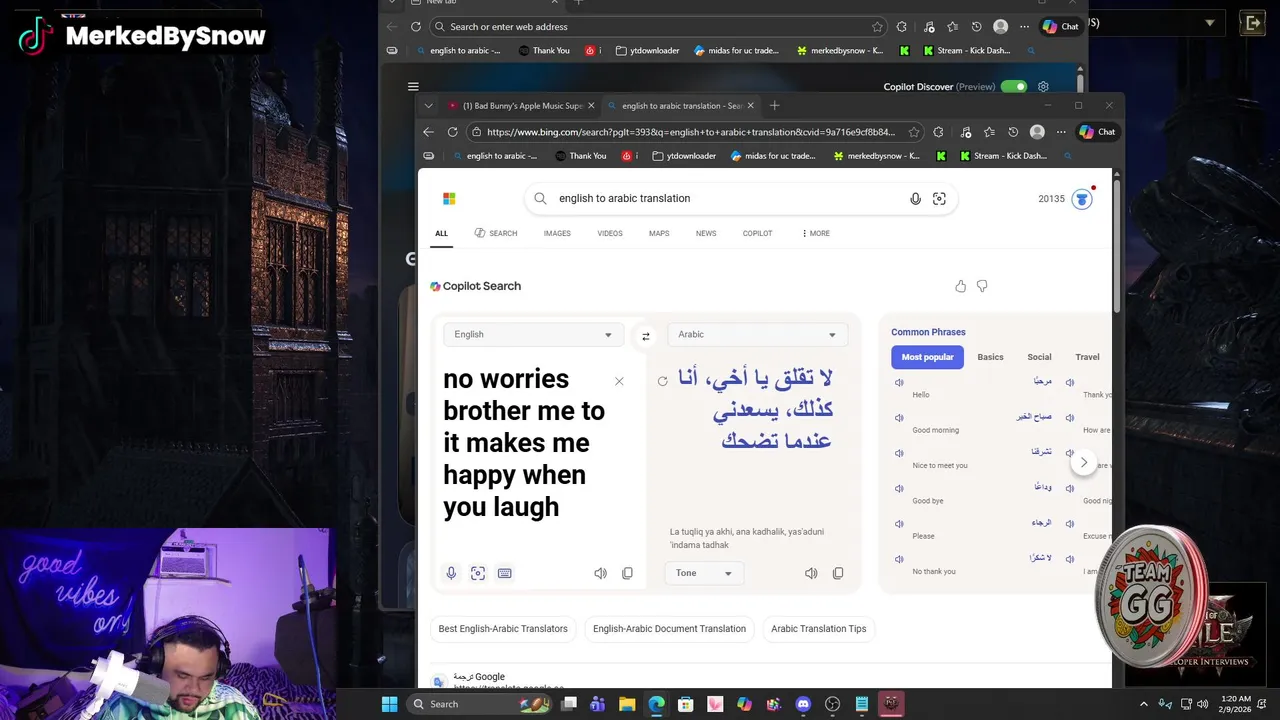This screenshot has height=720, width=1280.
Task: Copy the Arabic translation
Action: (x=838, y=573)
